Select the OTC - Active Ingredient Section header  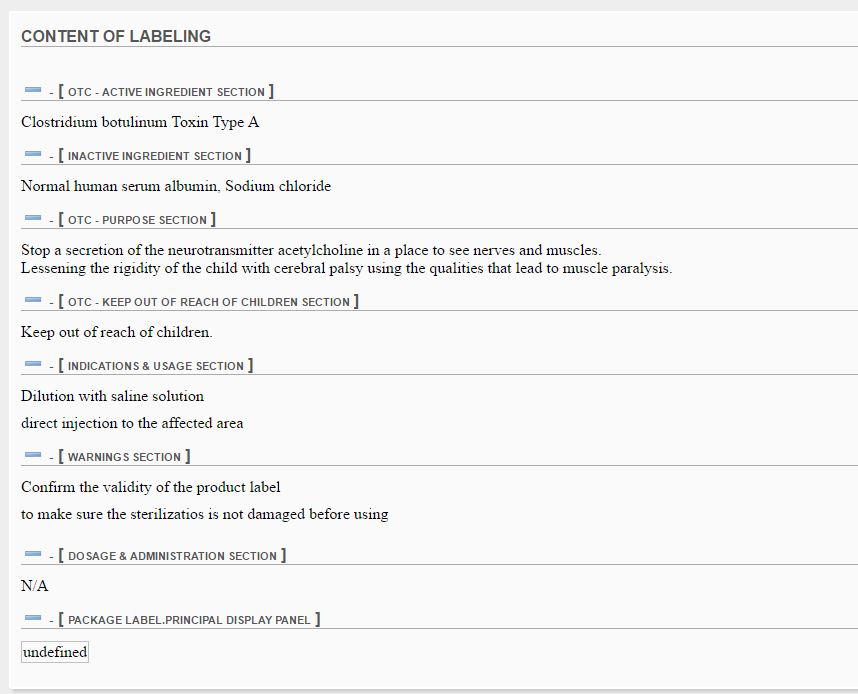click(x=166, y=92)
